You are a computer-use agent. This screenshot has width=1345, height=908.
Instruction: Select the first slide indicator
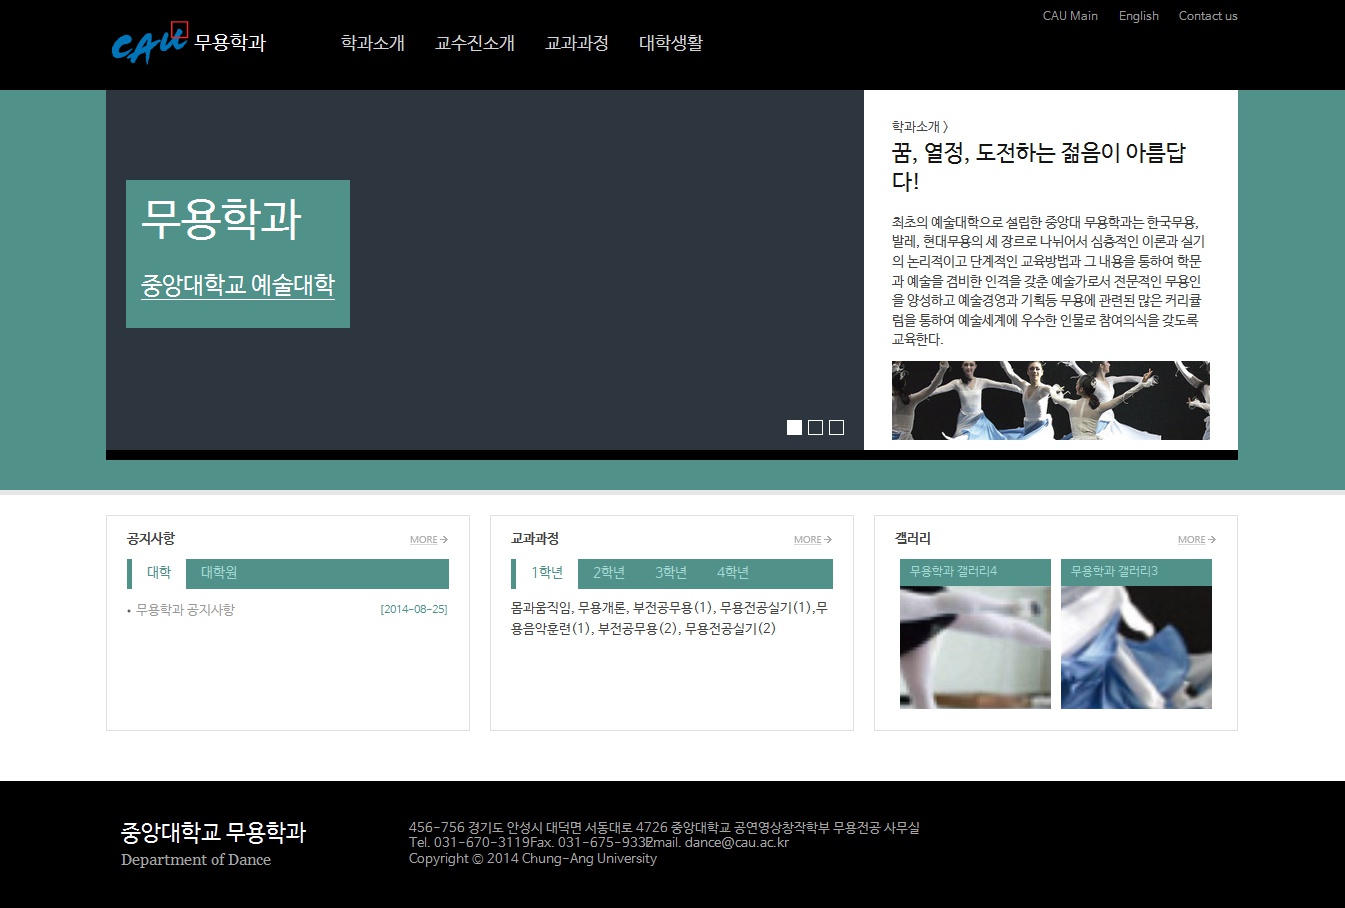(794, 427)
